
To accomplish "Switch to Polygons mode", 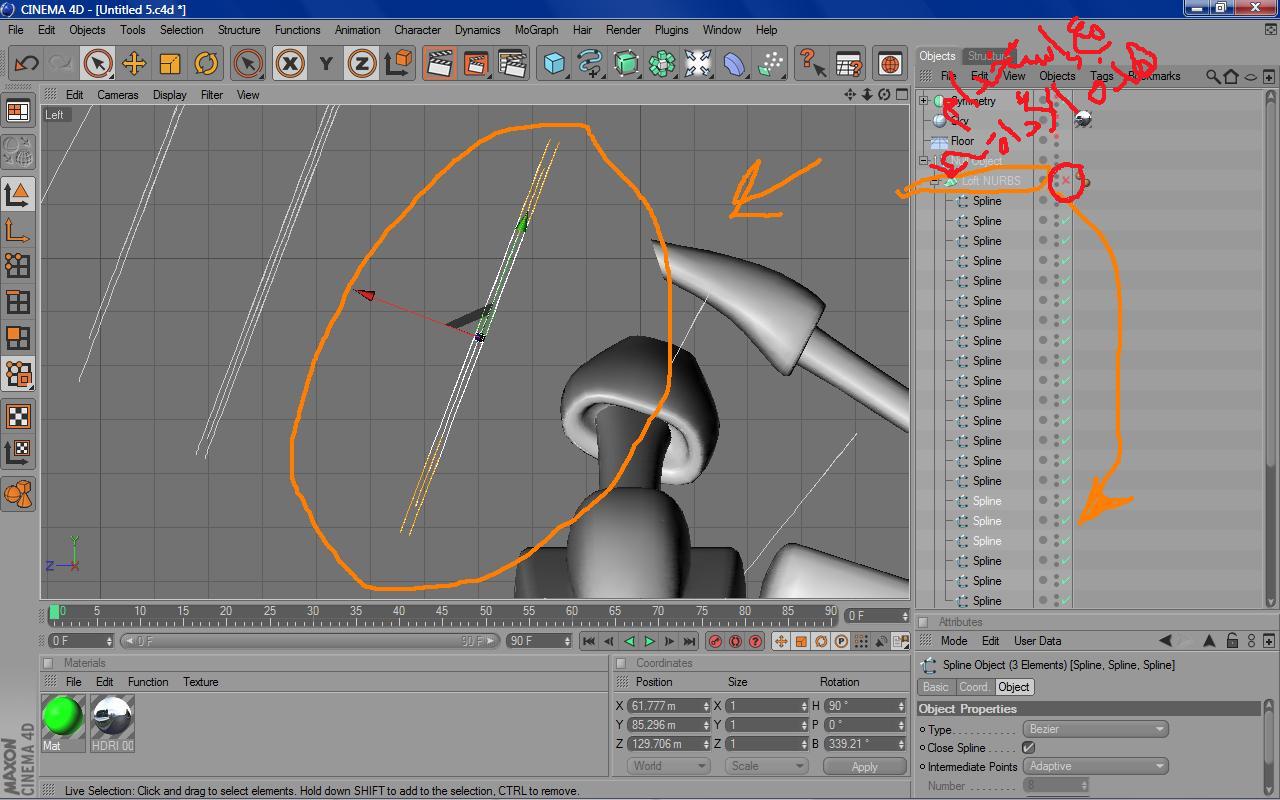I will [18, 337].
